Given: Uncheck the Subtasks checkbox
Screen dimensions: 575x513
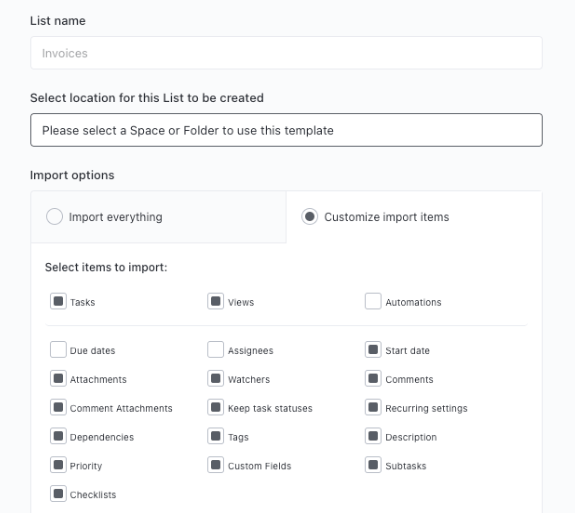Looking at the screenshot, I should pyautogui.click(x=373, y=465).
